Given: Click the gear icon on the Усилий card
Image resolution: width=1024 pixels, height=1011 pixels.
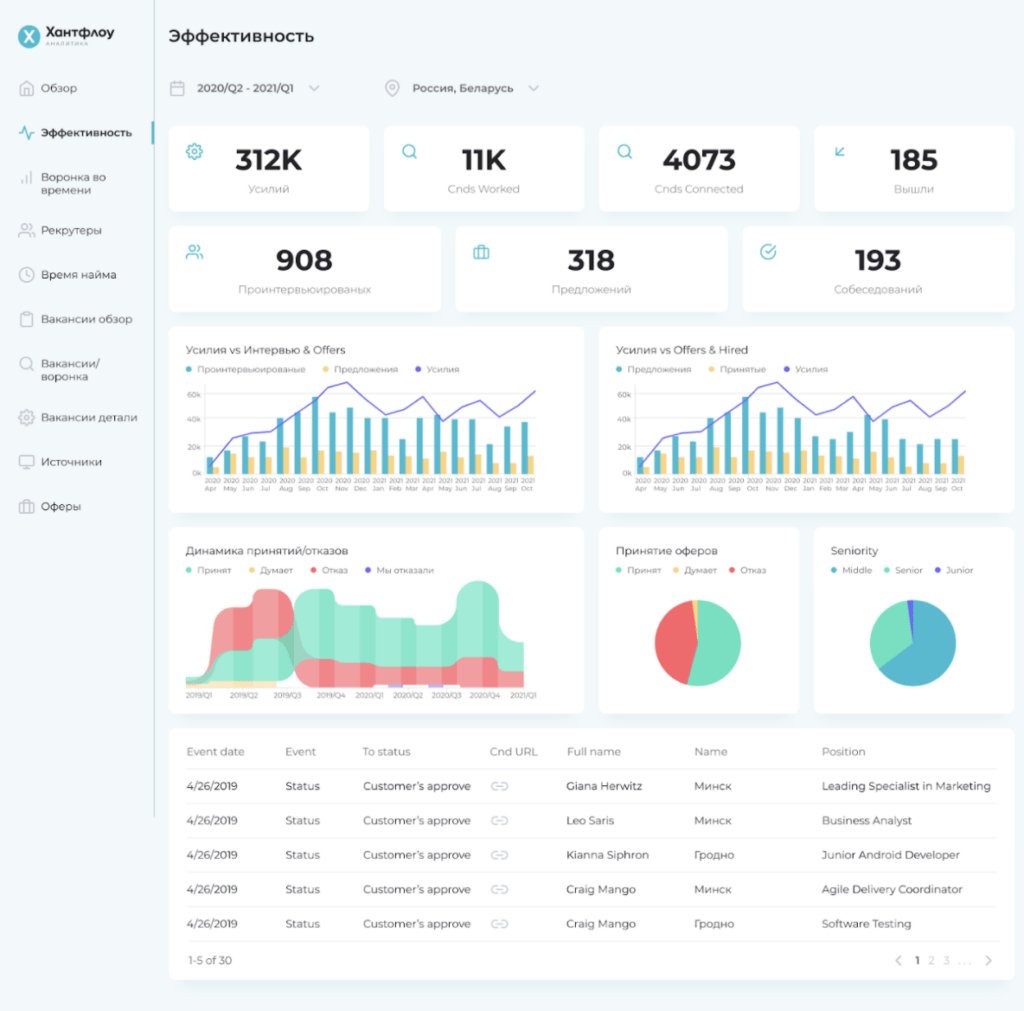Looking at the screenshot, I should [194, 152].
